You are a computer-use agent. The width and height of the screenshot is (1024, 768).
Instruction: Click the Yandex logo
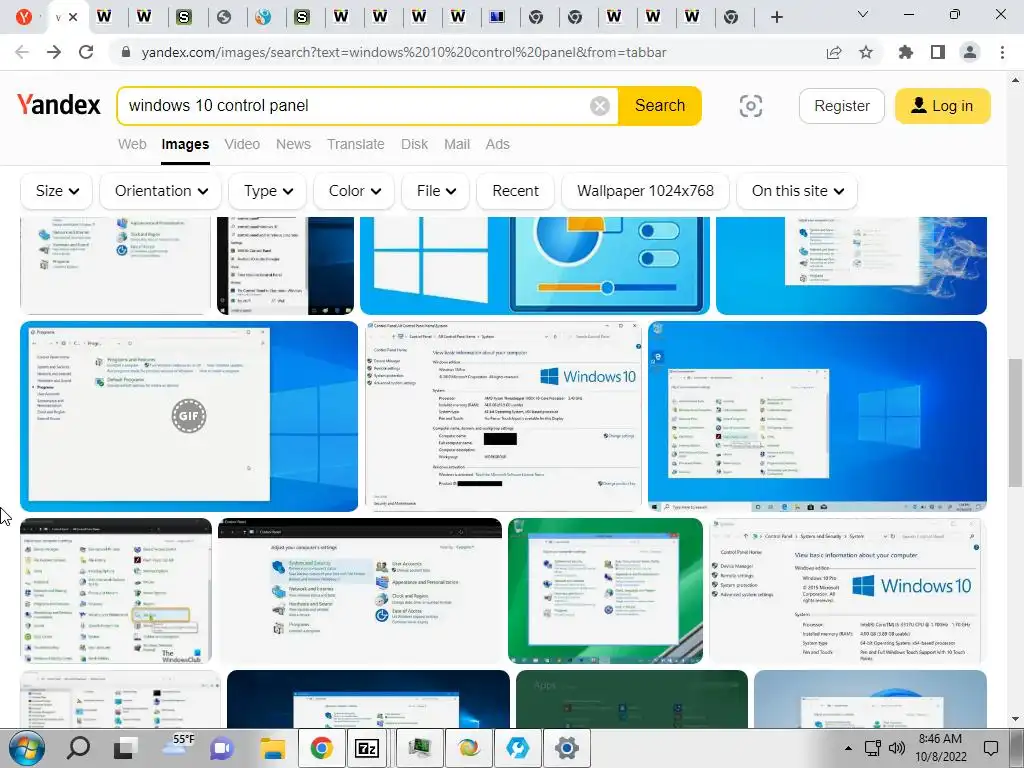(58, 105)
